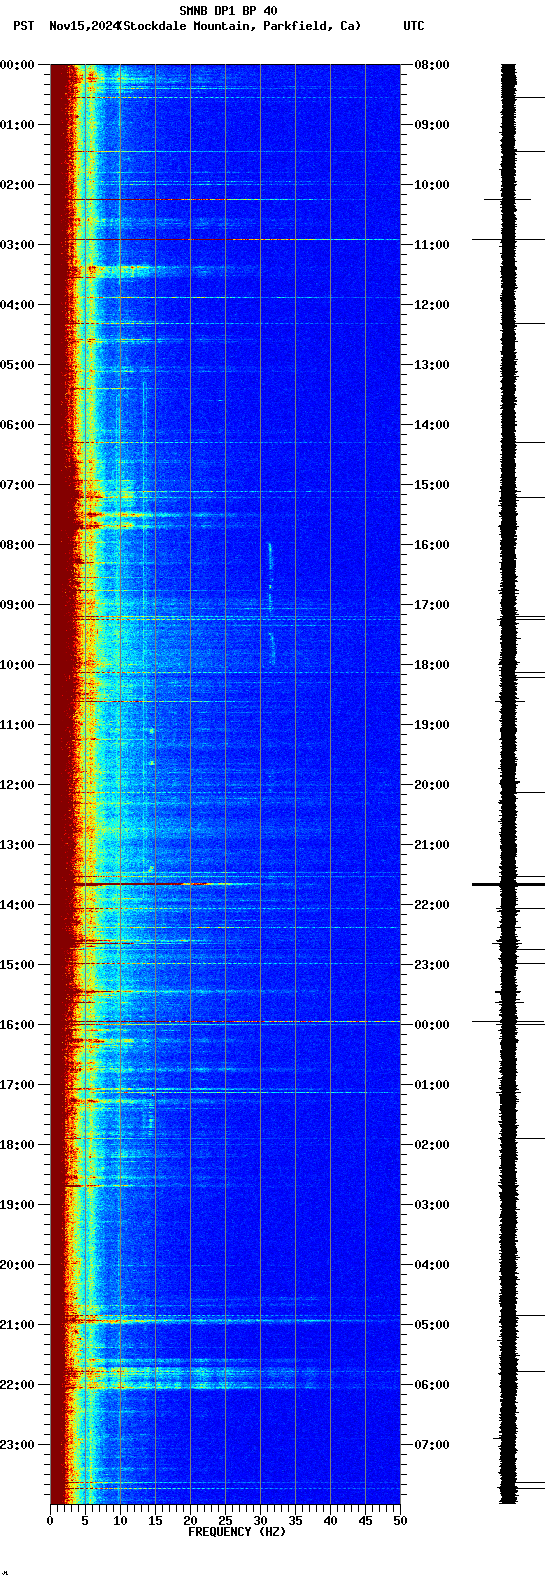The height and width of the screenshot is (1584, 552).
Task: Click 09:00 on the PST time axis
Action: click(x=17, y=605)
